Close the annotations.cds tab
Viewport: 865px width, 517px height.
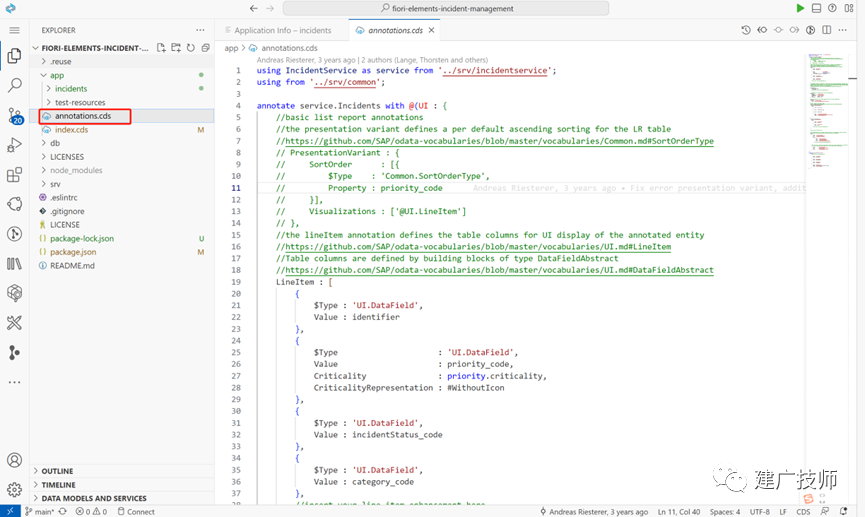pyautogui.click(x=431, y=30)
